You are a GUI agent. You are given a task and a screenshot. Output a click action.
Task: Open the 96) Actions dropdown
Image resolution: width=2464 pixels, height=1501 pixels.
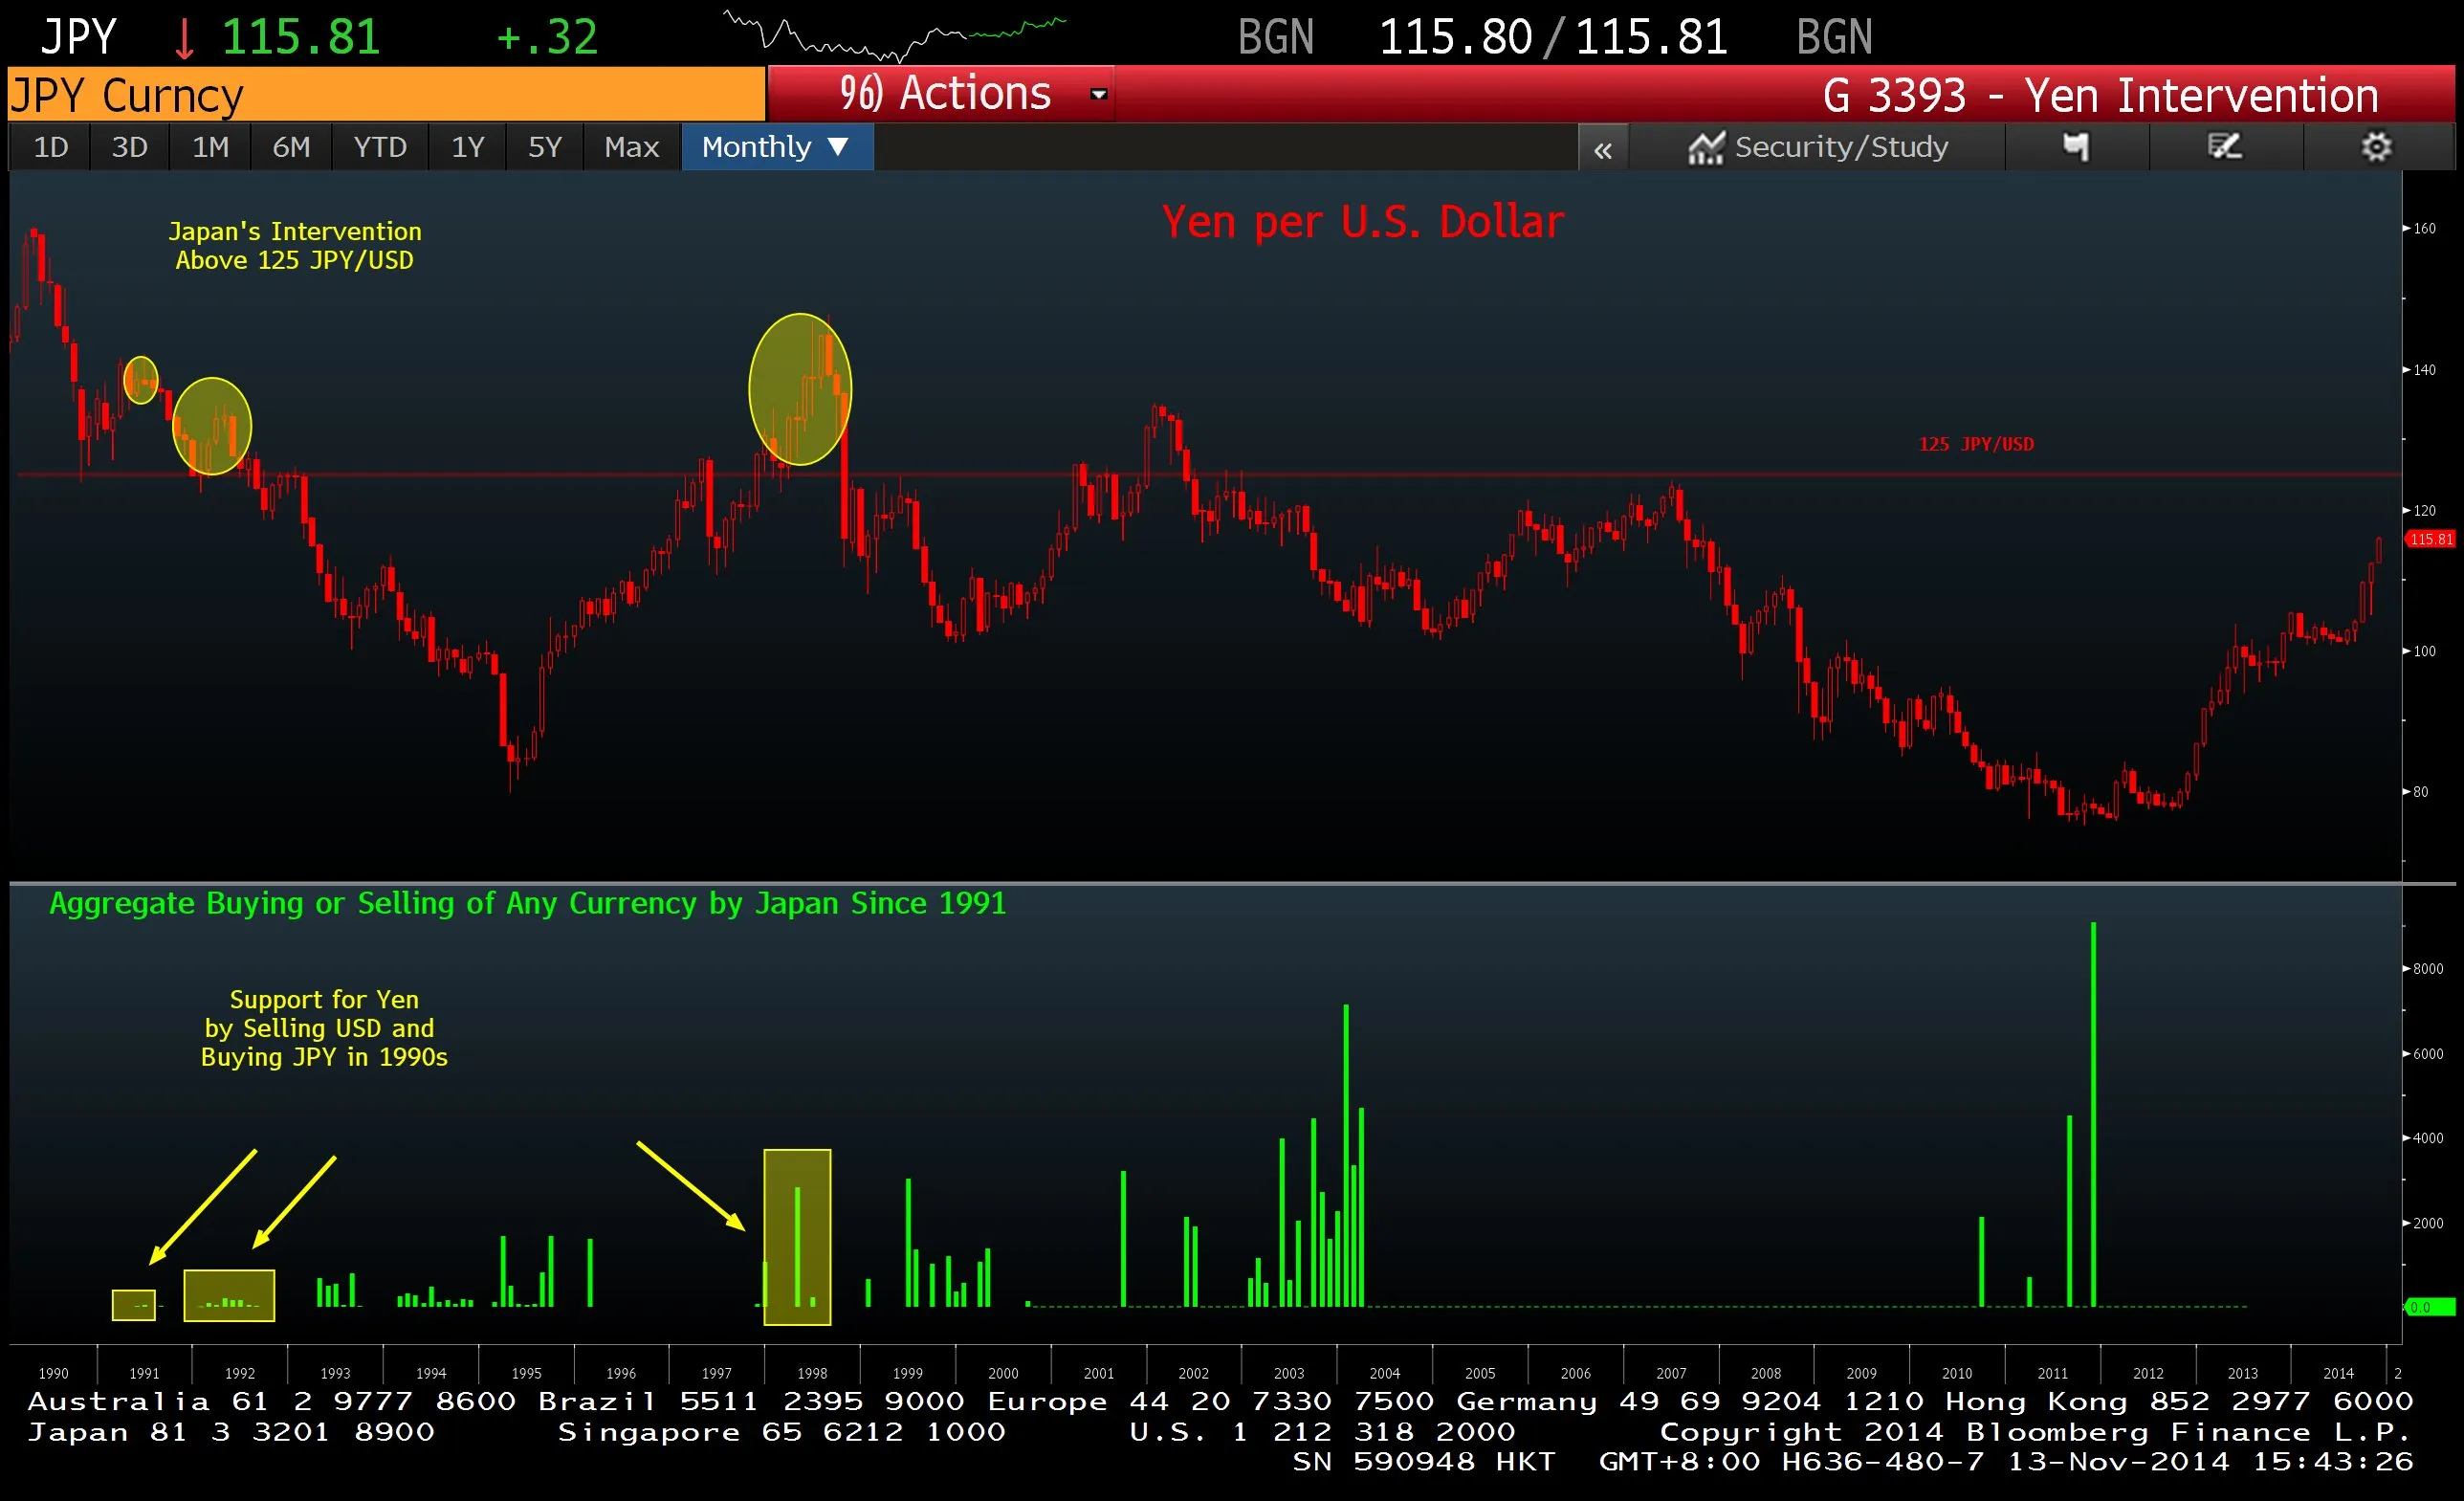coord(944,92)
